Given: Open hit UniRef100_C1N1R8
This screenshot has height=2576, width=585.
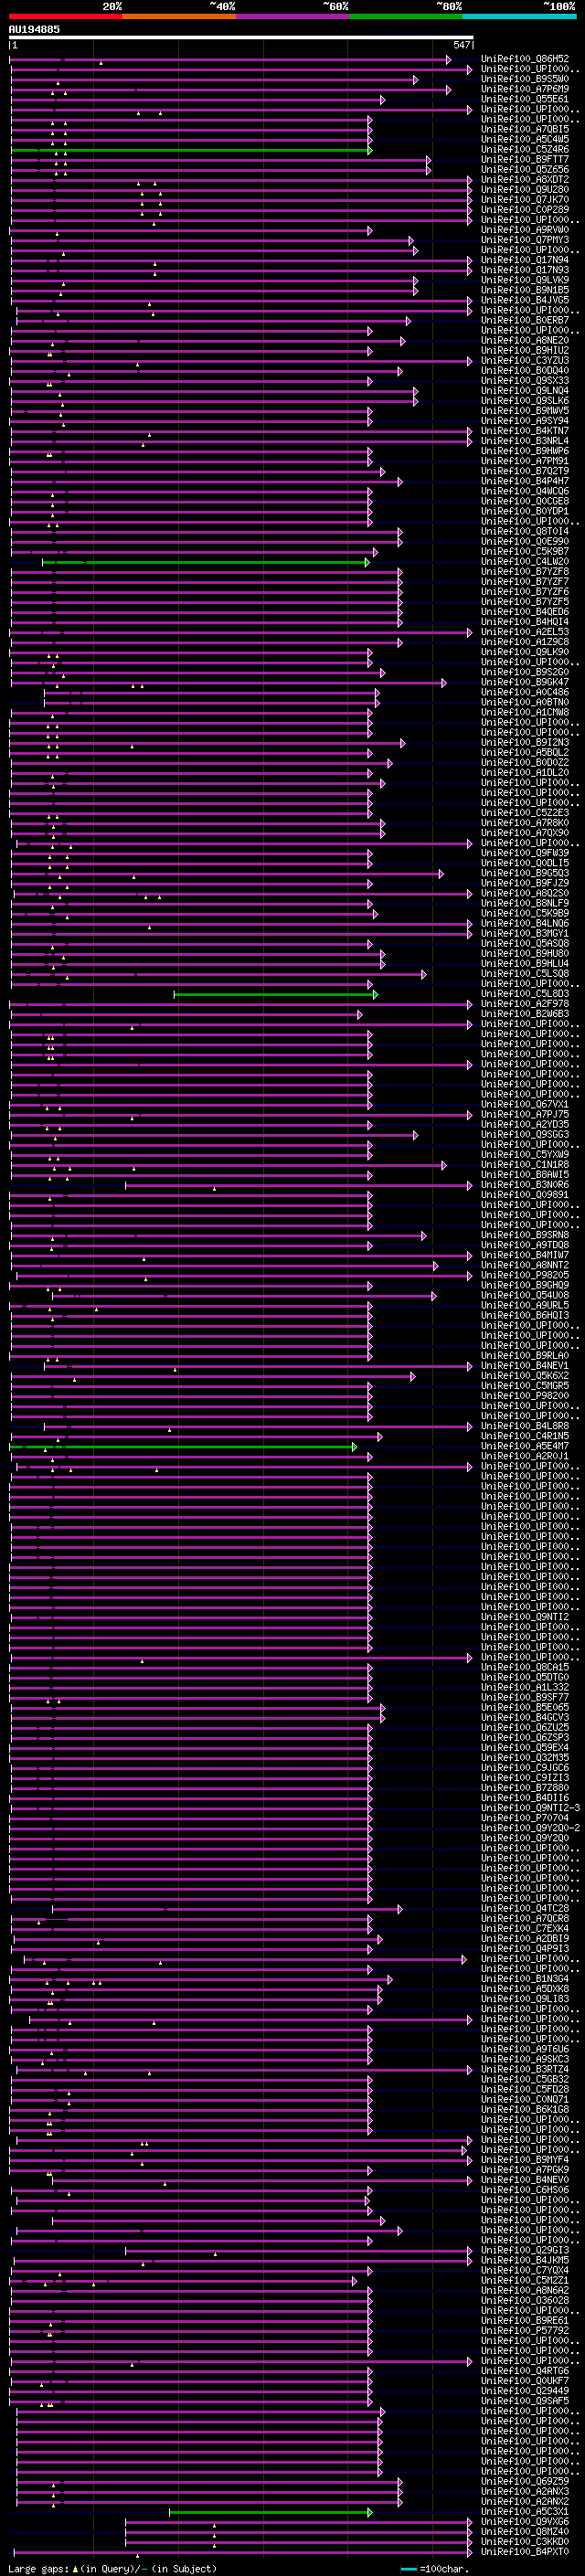Looking at the screenshot, I should pyautogui.click(x=525, y=1165).
